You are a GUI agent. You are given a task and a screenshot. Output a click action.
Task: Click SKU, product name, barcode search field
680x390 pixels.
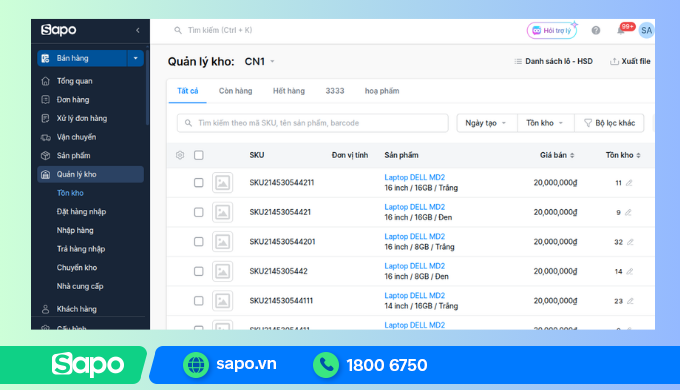point(313,123)
